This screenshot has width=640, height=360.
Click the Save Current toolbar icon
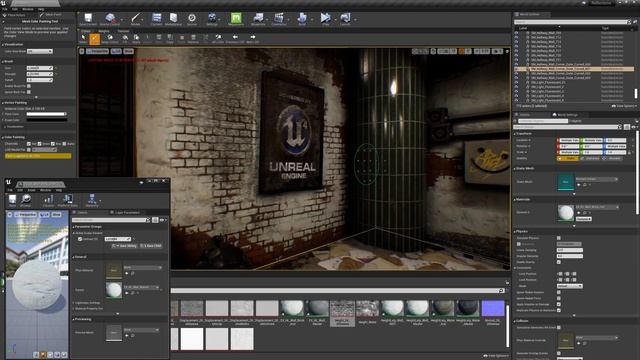pos(88,19)
